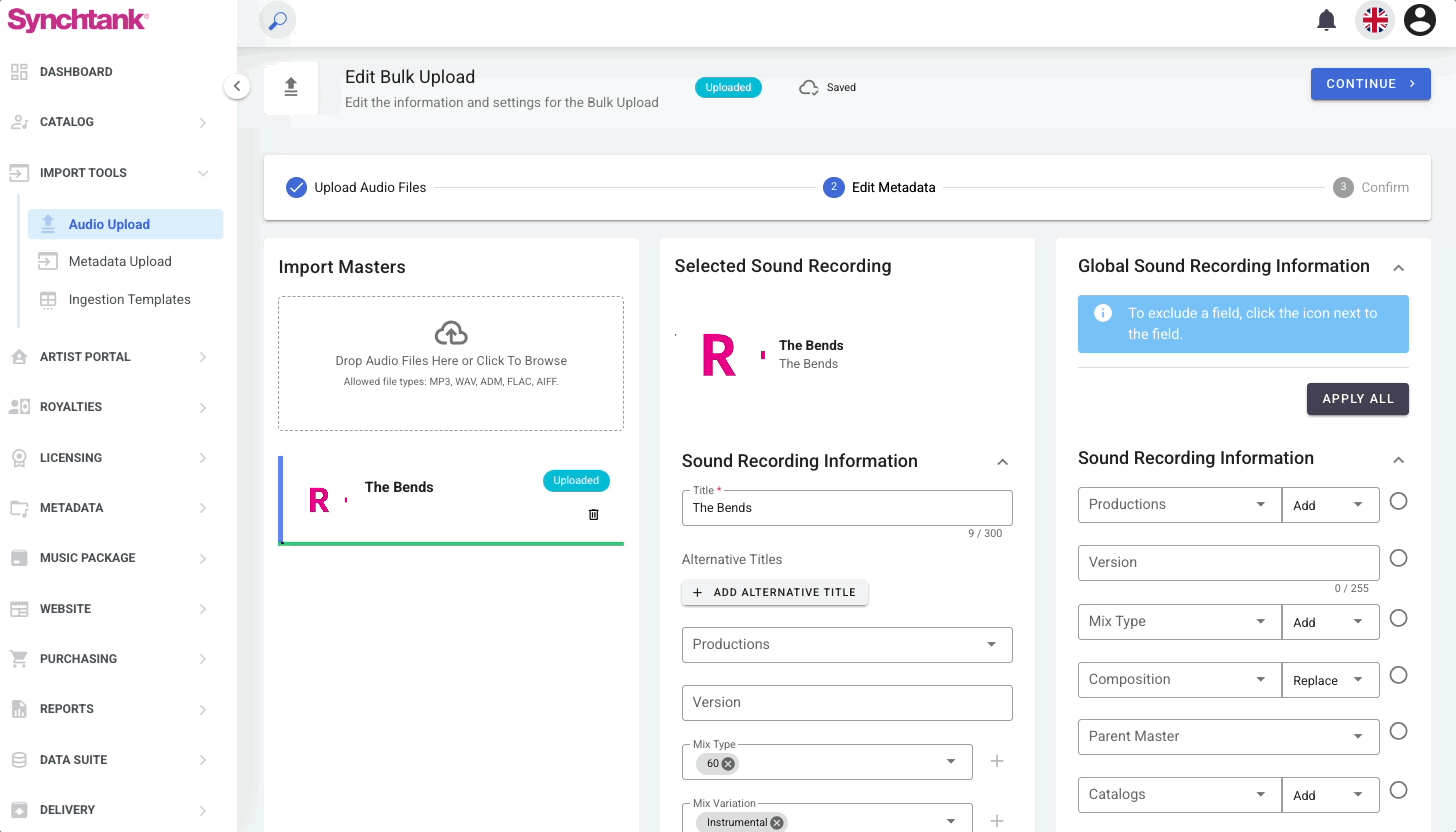
Task: Exclude the global Version field
Action: pyautogui.click(x=1399, y=558)
